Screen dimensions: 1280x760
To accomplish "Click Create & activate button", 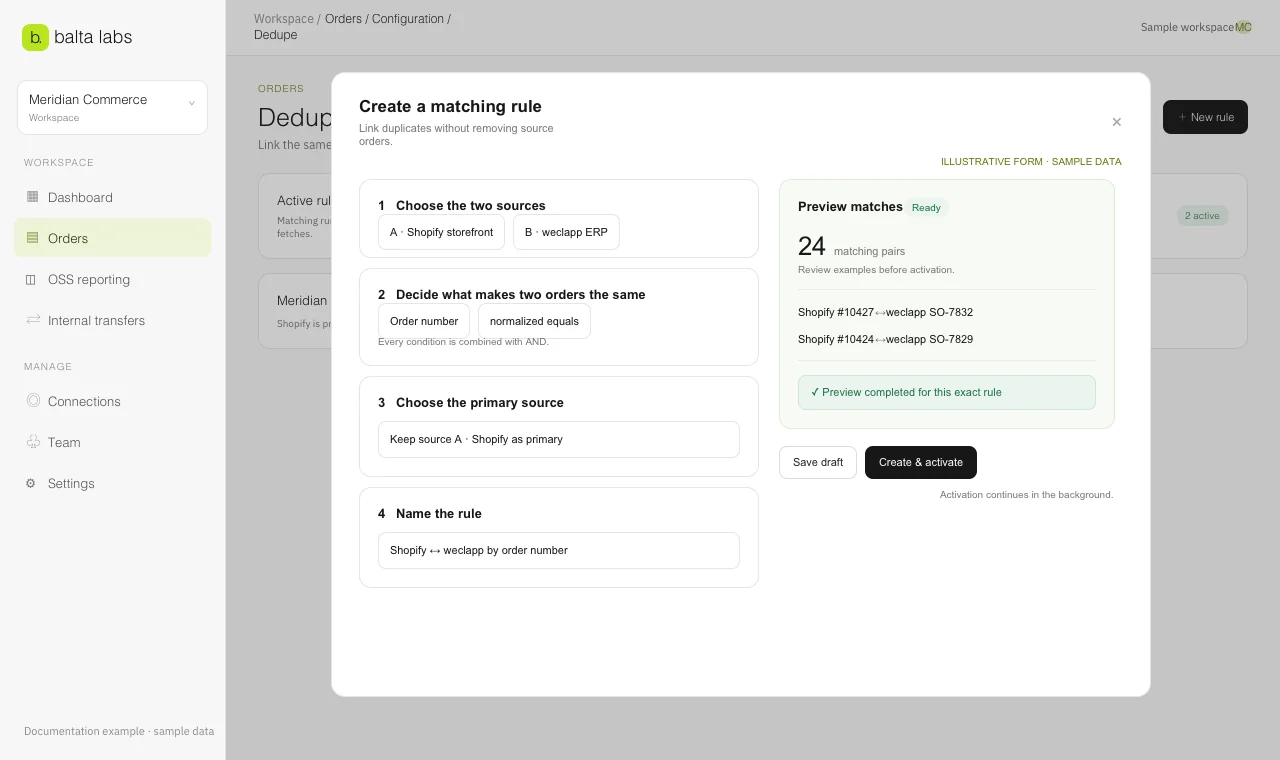I will 921,462.
